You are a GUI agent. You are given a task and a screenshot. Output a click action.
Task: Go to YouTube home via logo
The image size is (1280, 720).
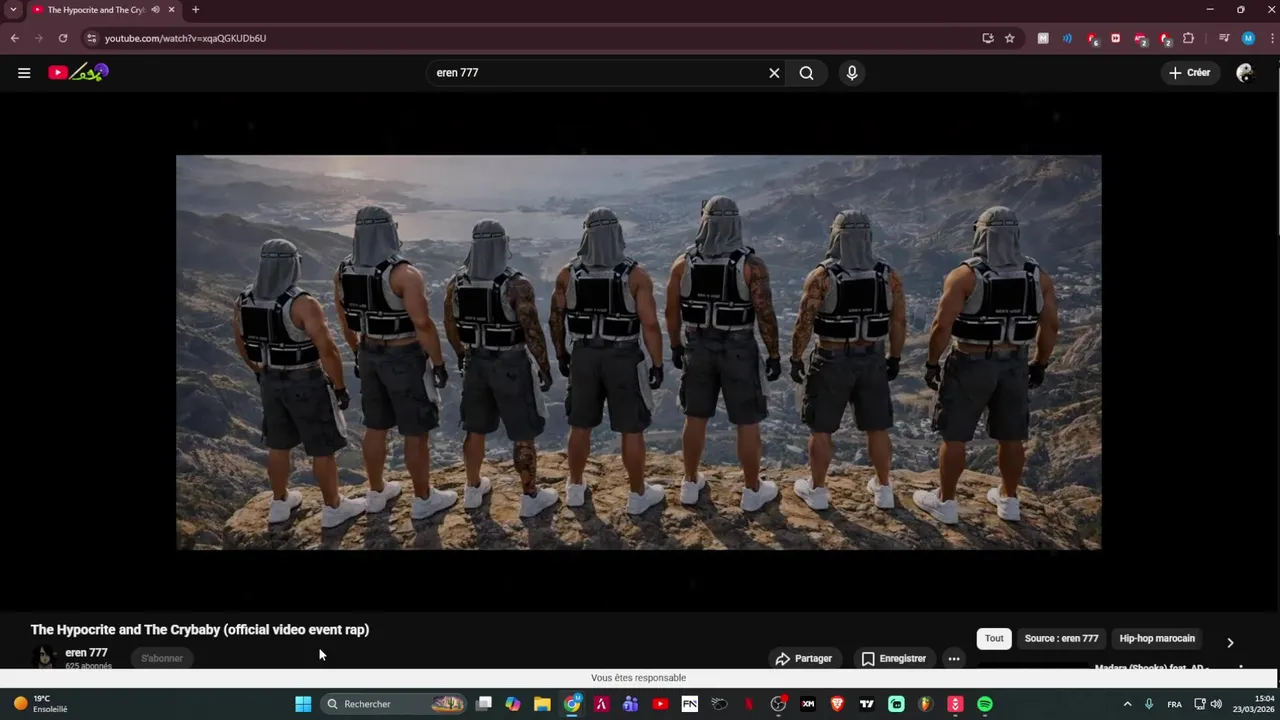(78, 72)
